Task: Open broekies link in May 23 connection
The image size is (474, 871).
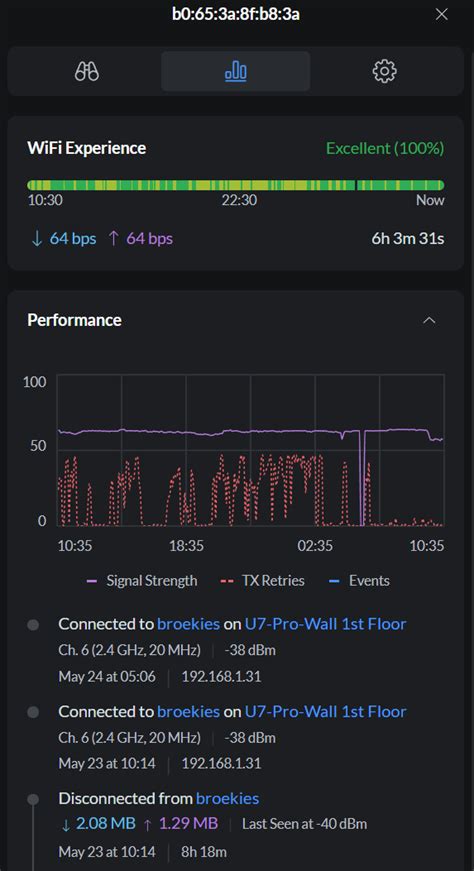Action: (x=188, y=712)
